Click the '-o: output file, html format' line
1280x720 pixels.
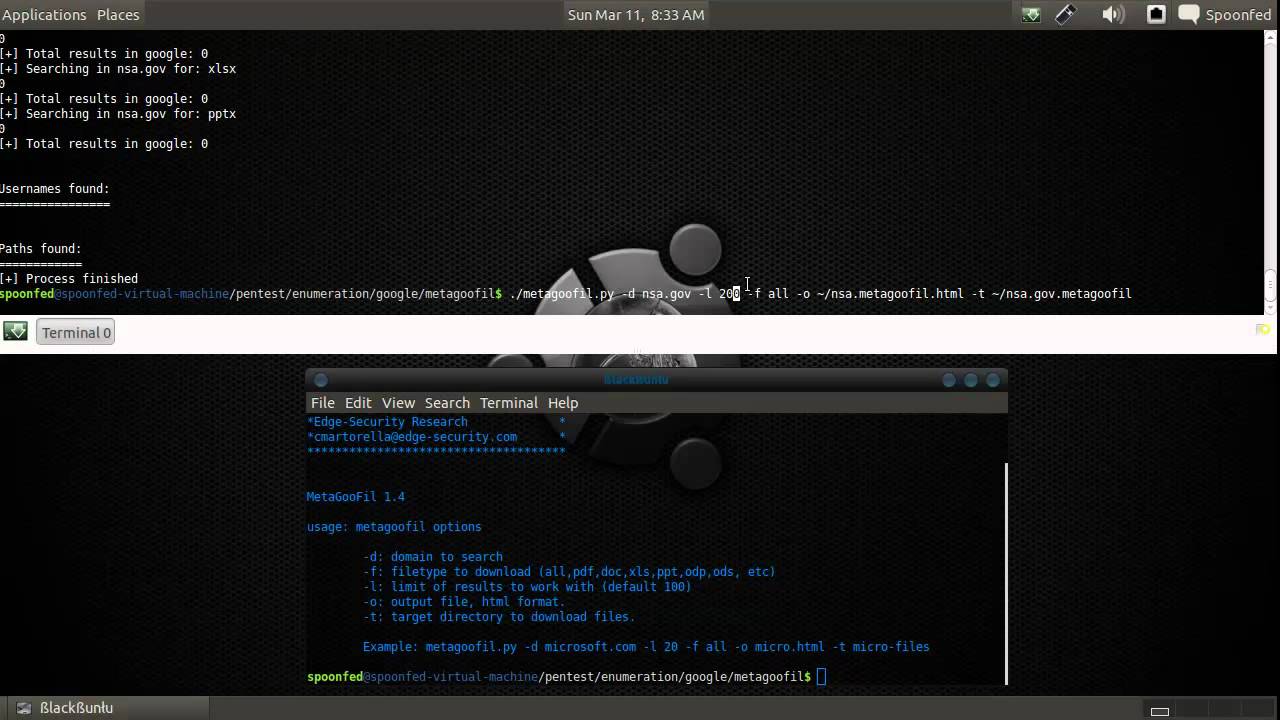(464, 602)
